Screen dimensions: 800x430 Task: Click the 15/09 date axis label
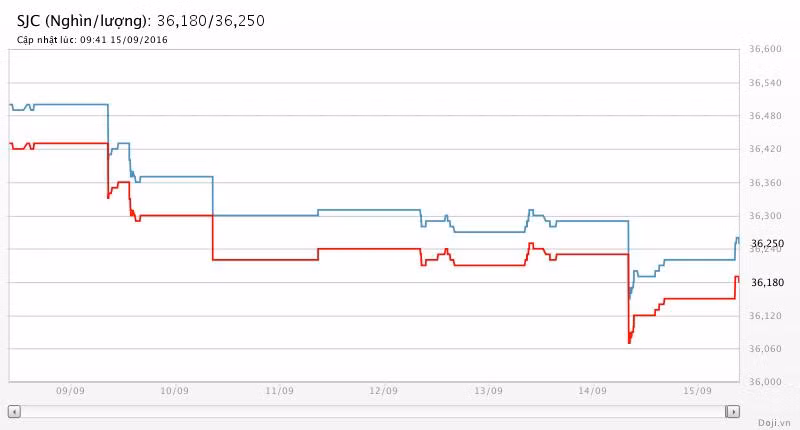pyautogui.click(x=697, y=391)
